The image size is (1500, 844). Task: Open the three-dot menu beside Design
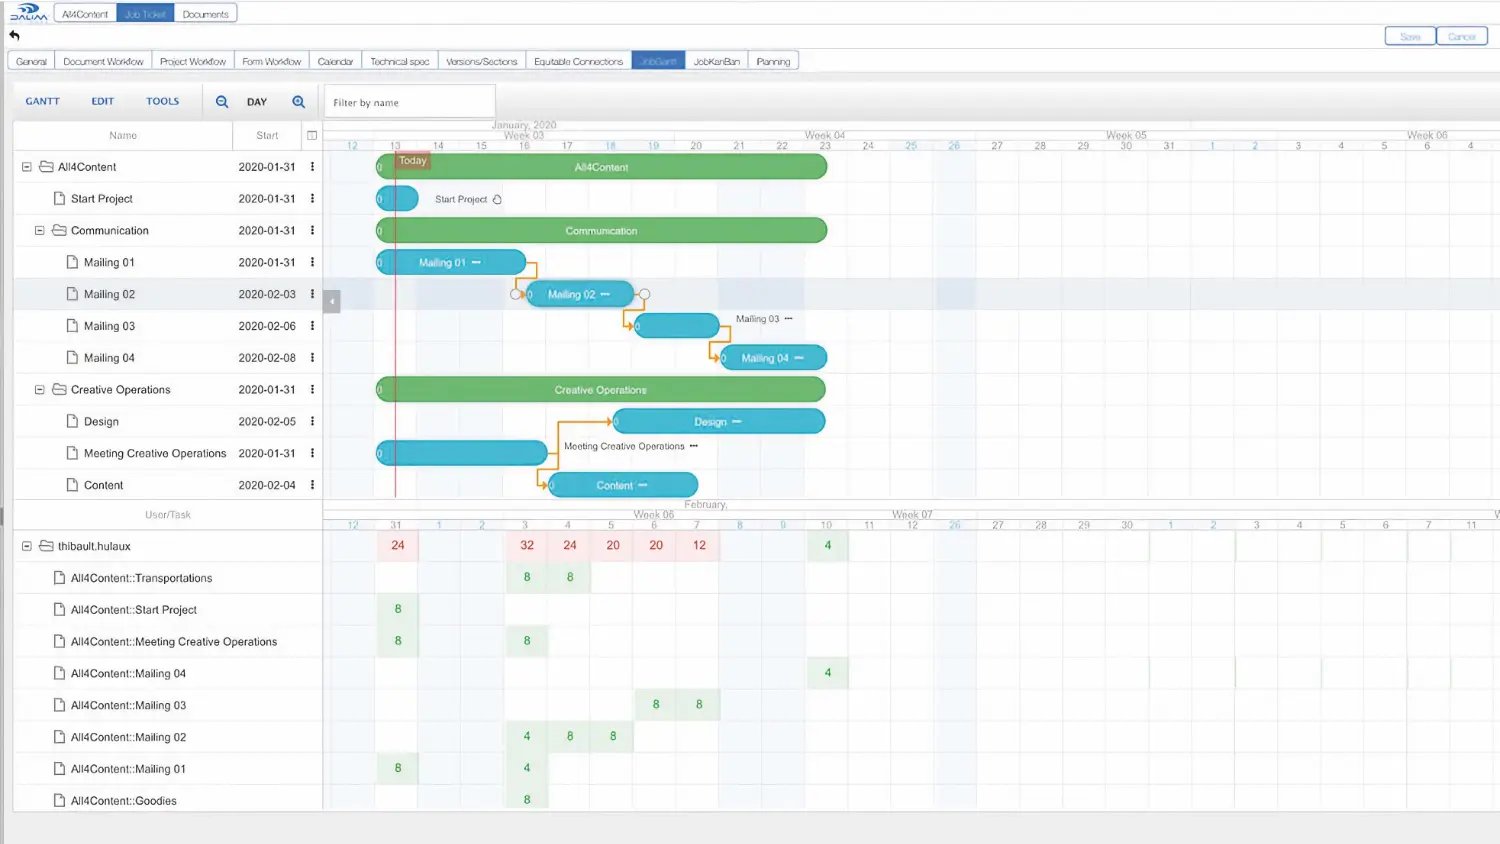(x=313, y=421)
